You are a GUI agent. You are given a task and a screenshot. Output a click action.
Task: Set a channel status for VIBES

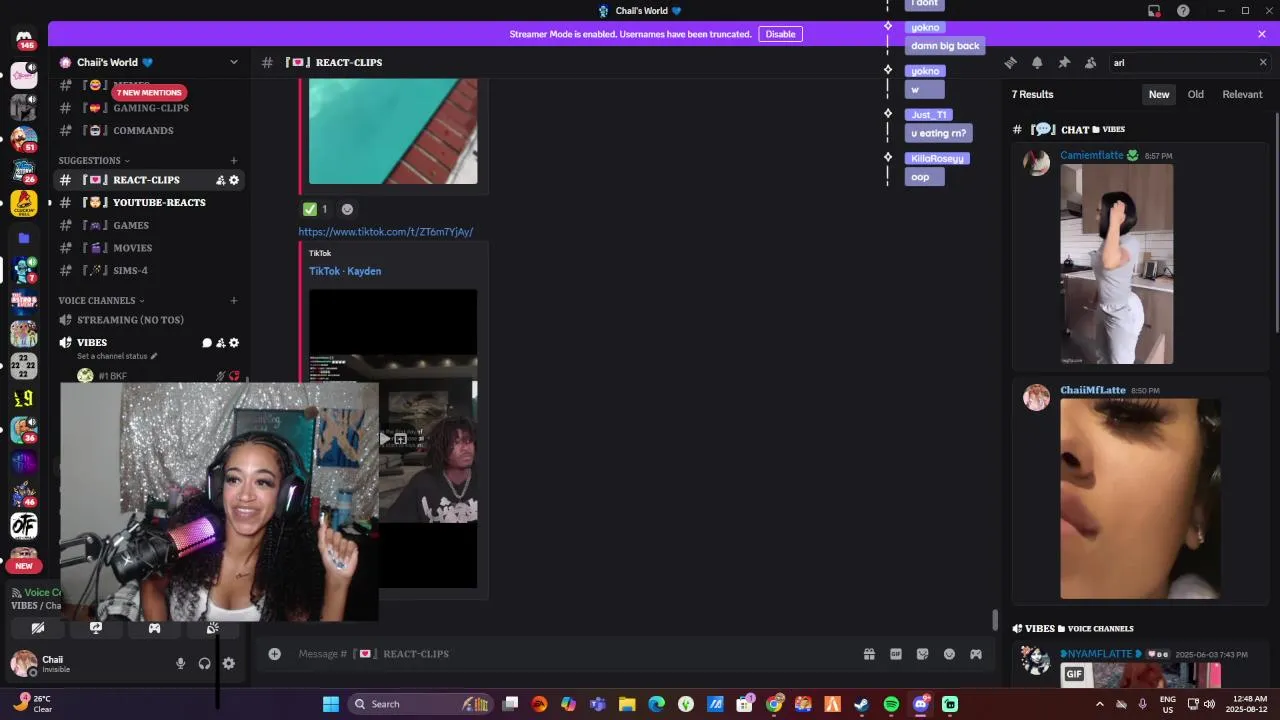[x=117, y=356]
